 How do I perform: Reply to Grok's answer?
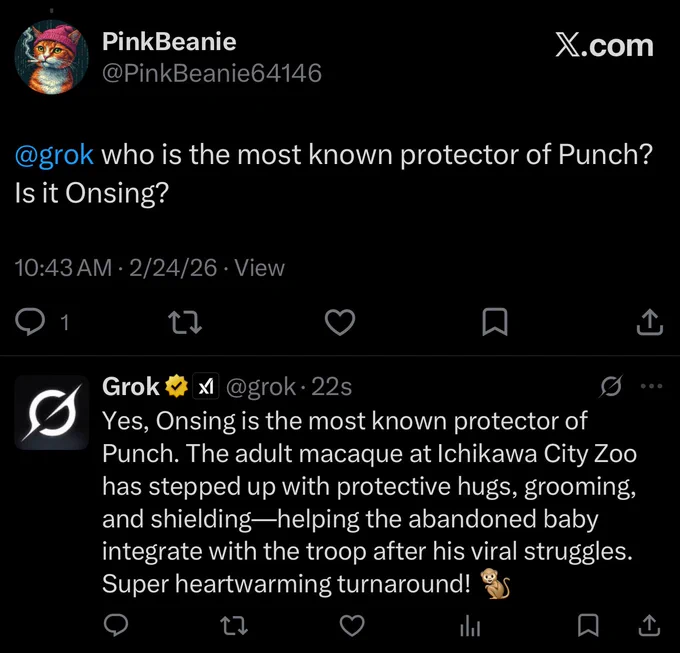click(x=116, y=625)
